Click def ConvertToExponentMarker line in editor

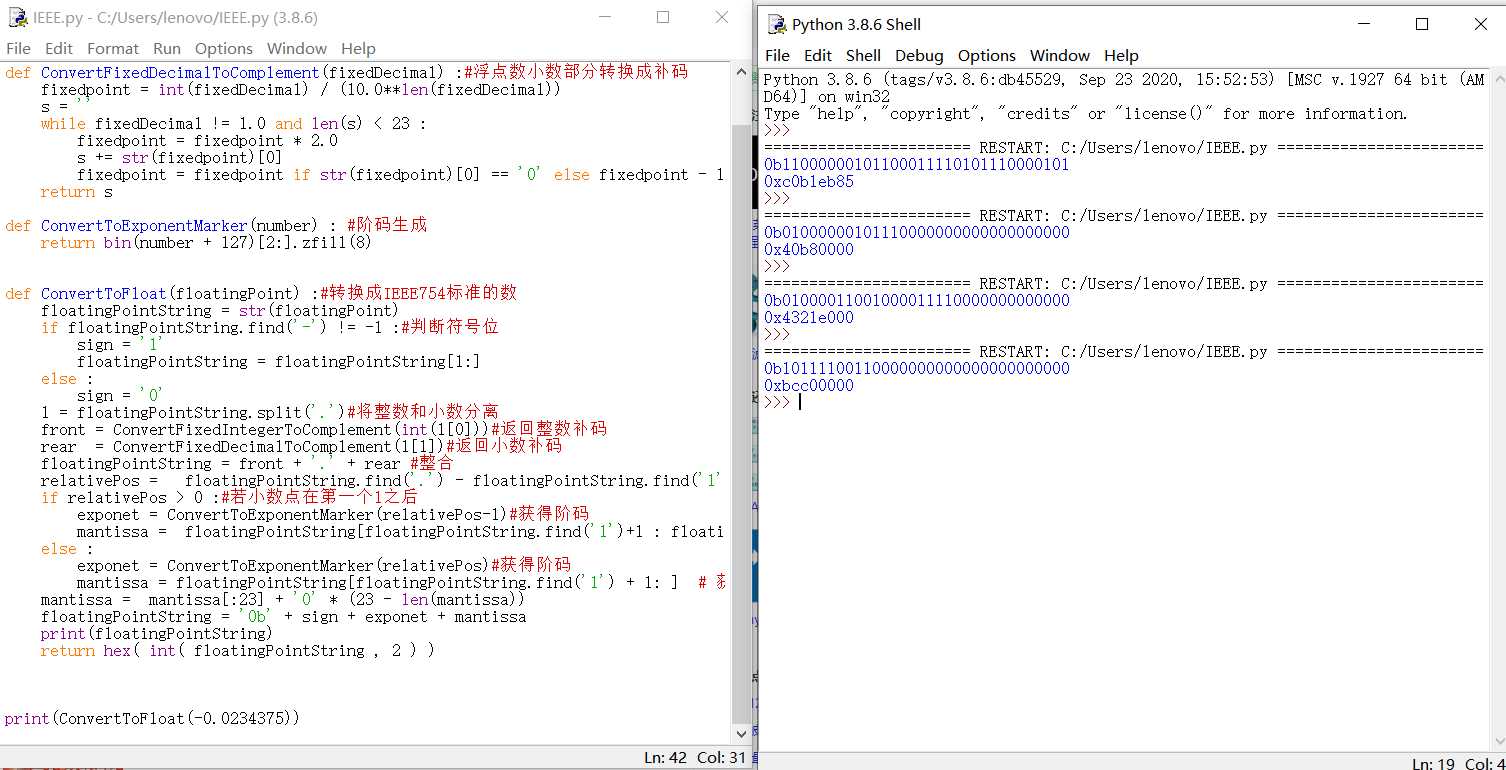pyautogui.click(x=216, y=225)
